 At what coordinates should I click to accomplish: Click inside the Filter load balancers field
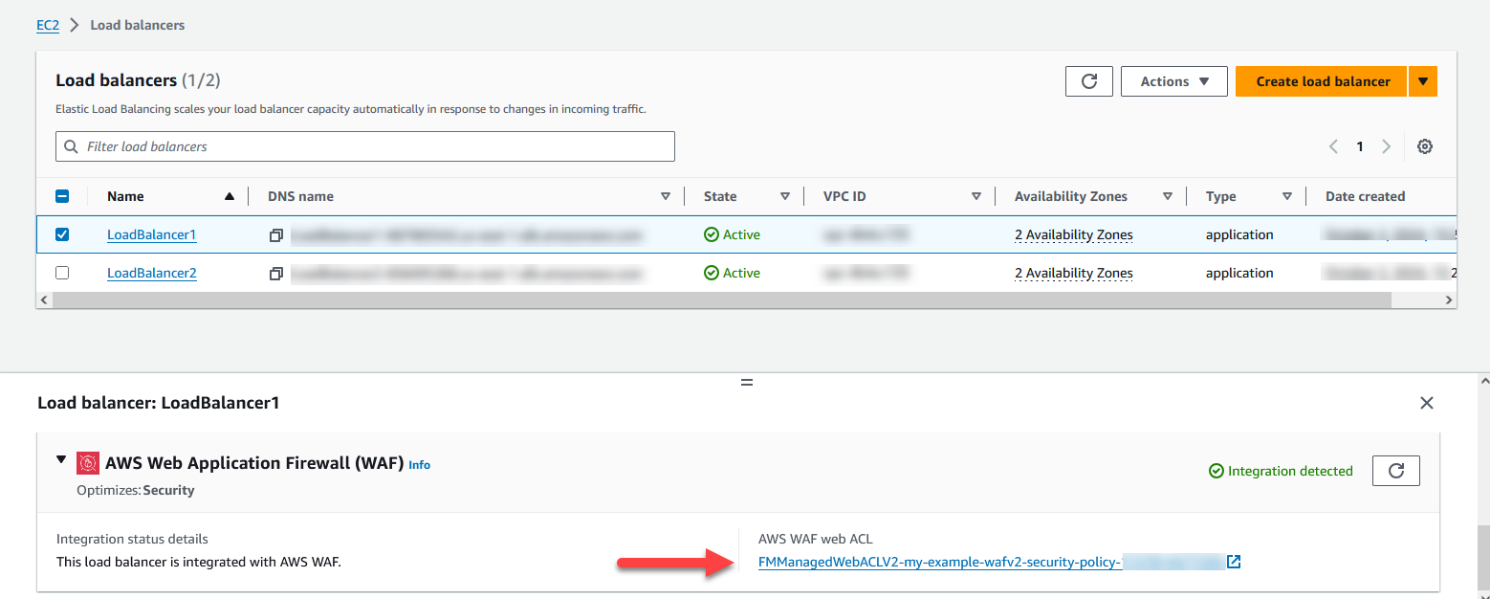point(365,146)
